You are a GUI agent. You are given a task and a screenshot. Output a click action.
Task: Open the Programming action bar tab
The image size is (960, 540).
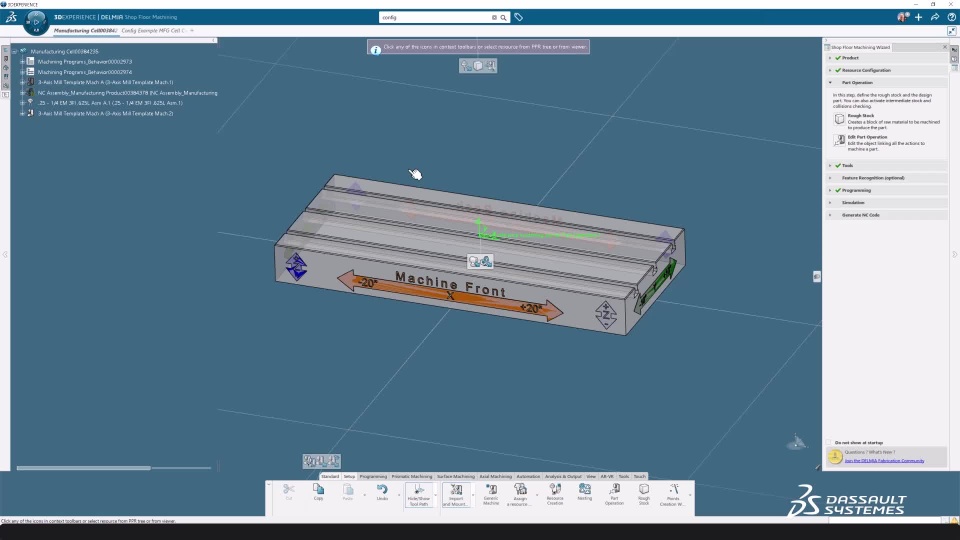pyautogui.click(x=373, y=476)
